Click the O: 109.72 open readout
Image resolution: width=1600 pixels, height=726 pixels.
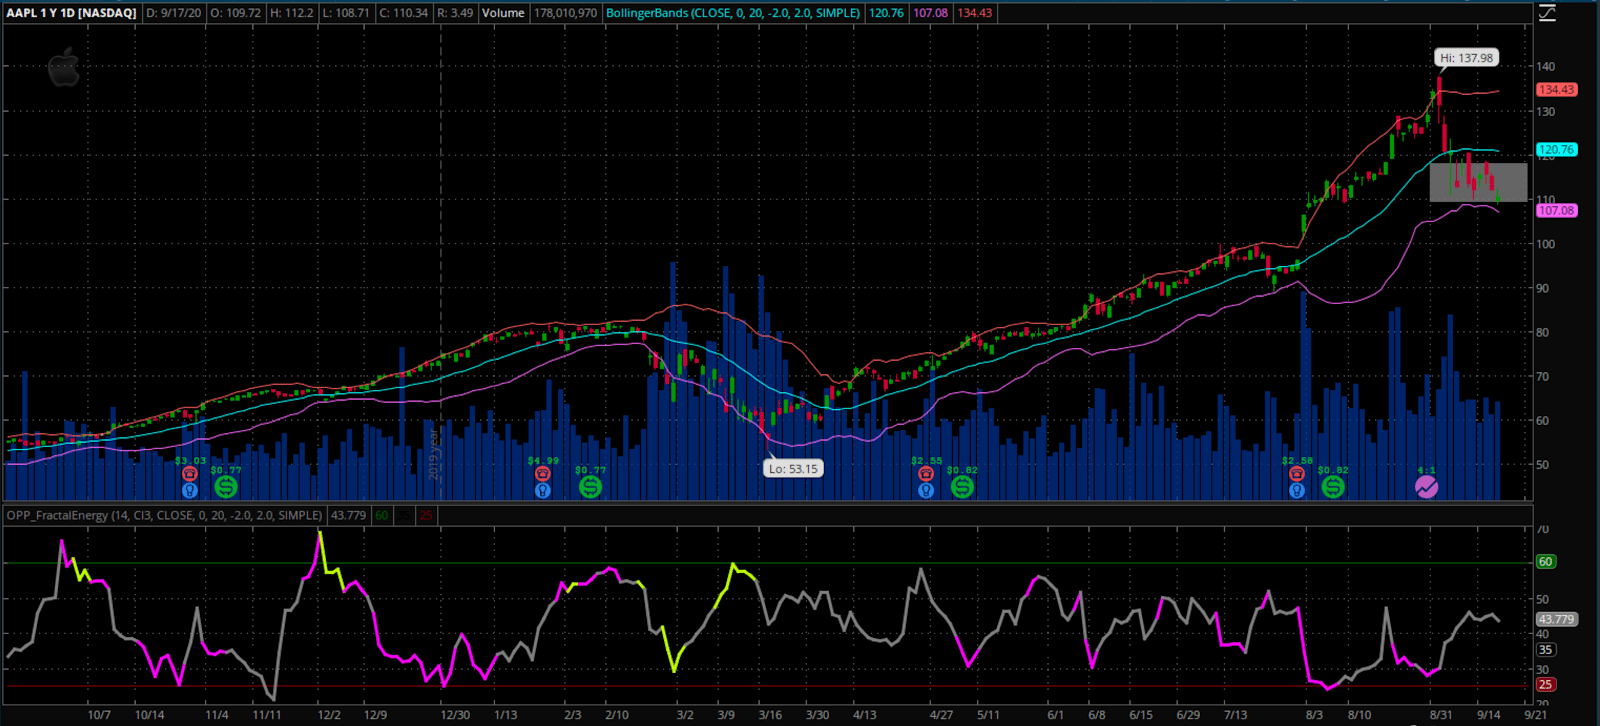238,13
